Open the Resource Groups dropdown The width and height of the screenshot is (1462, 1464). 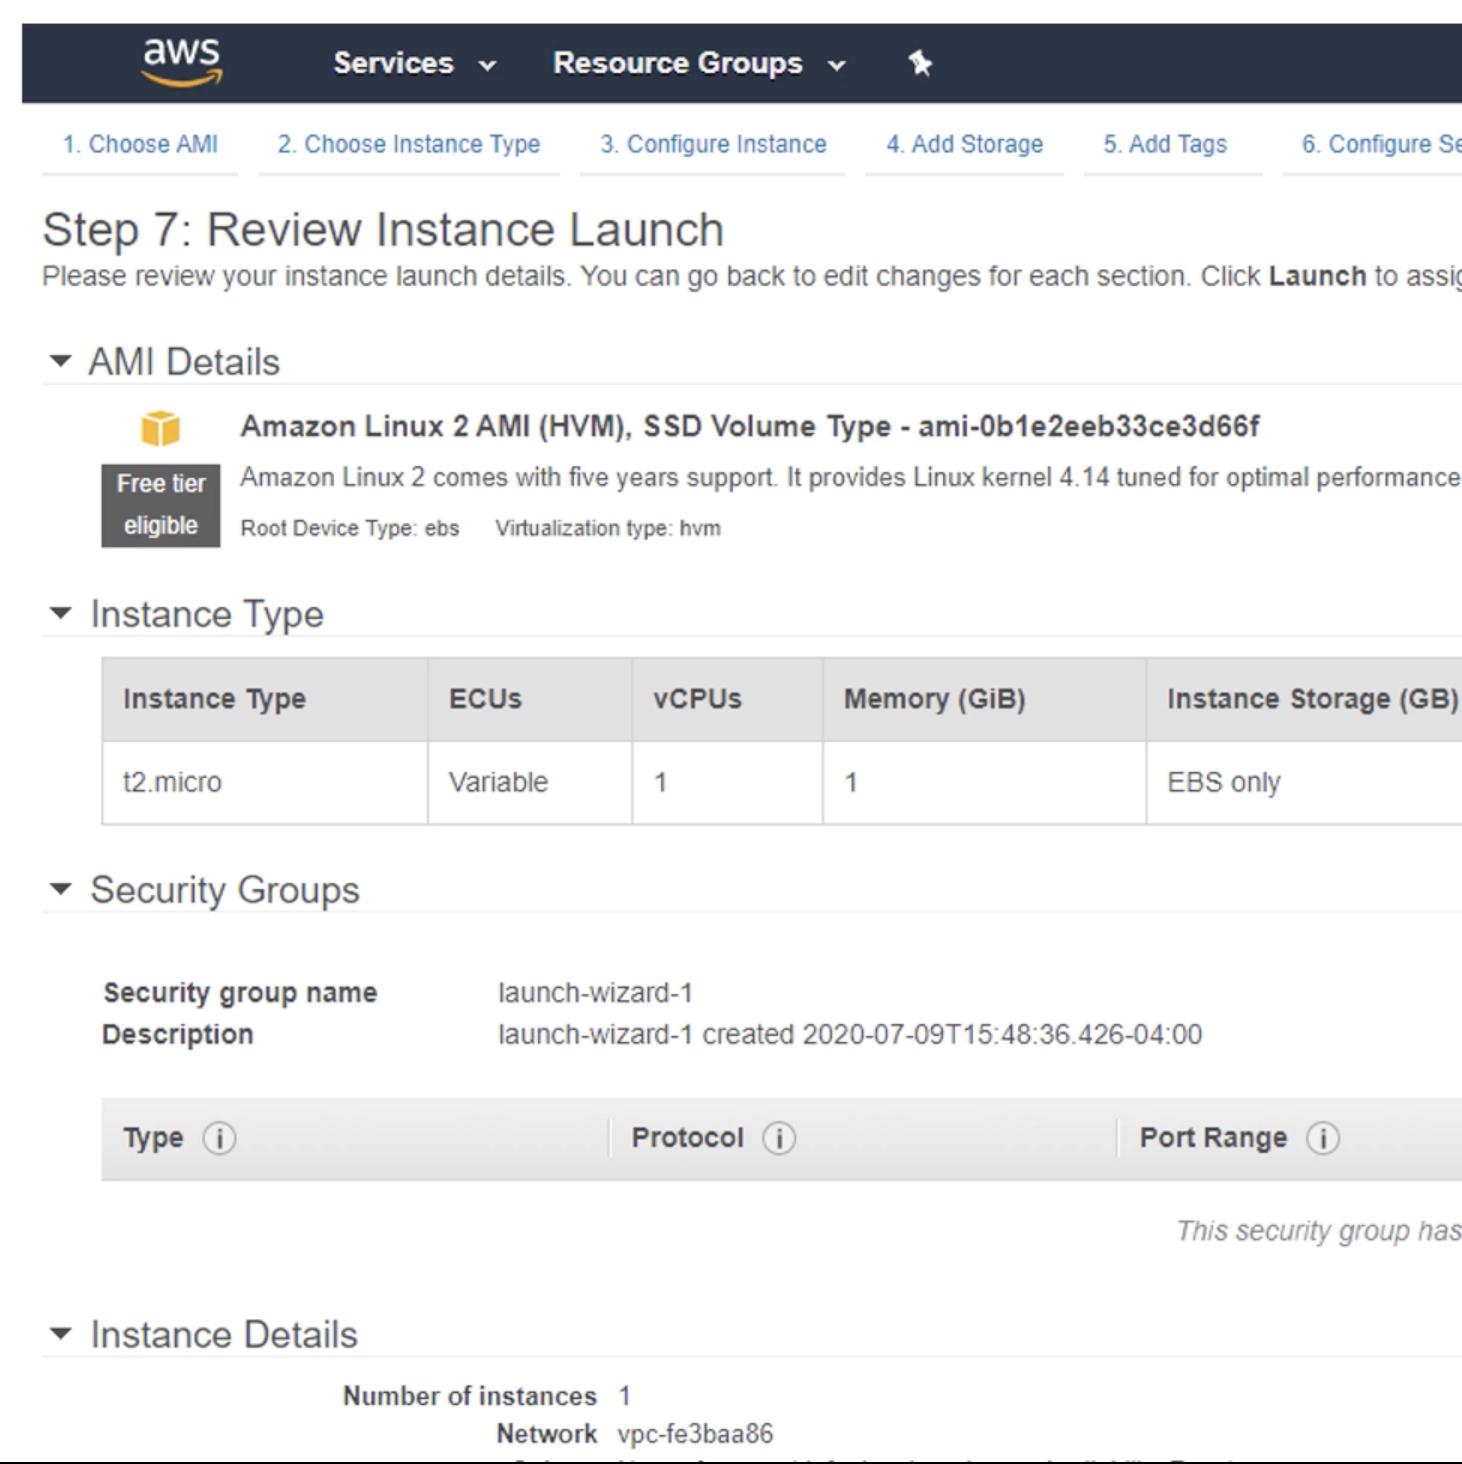pyautogui.click(x=699, y=63)
